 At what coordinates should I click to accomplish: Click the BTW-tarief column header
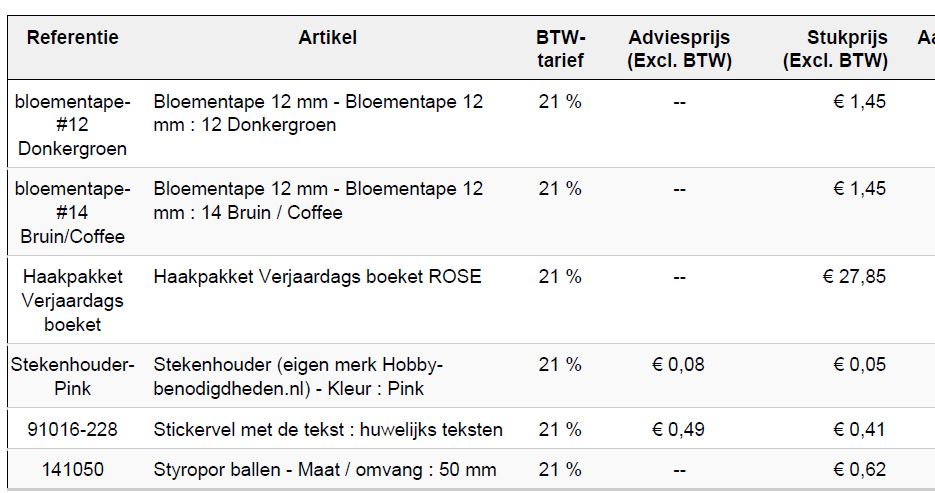coord(561,49)
